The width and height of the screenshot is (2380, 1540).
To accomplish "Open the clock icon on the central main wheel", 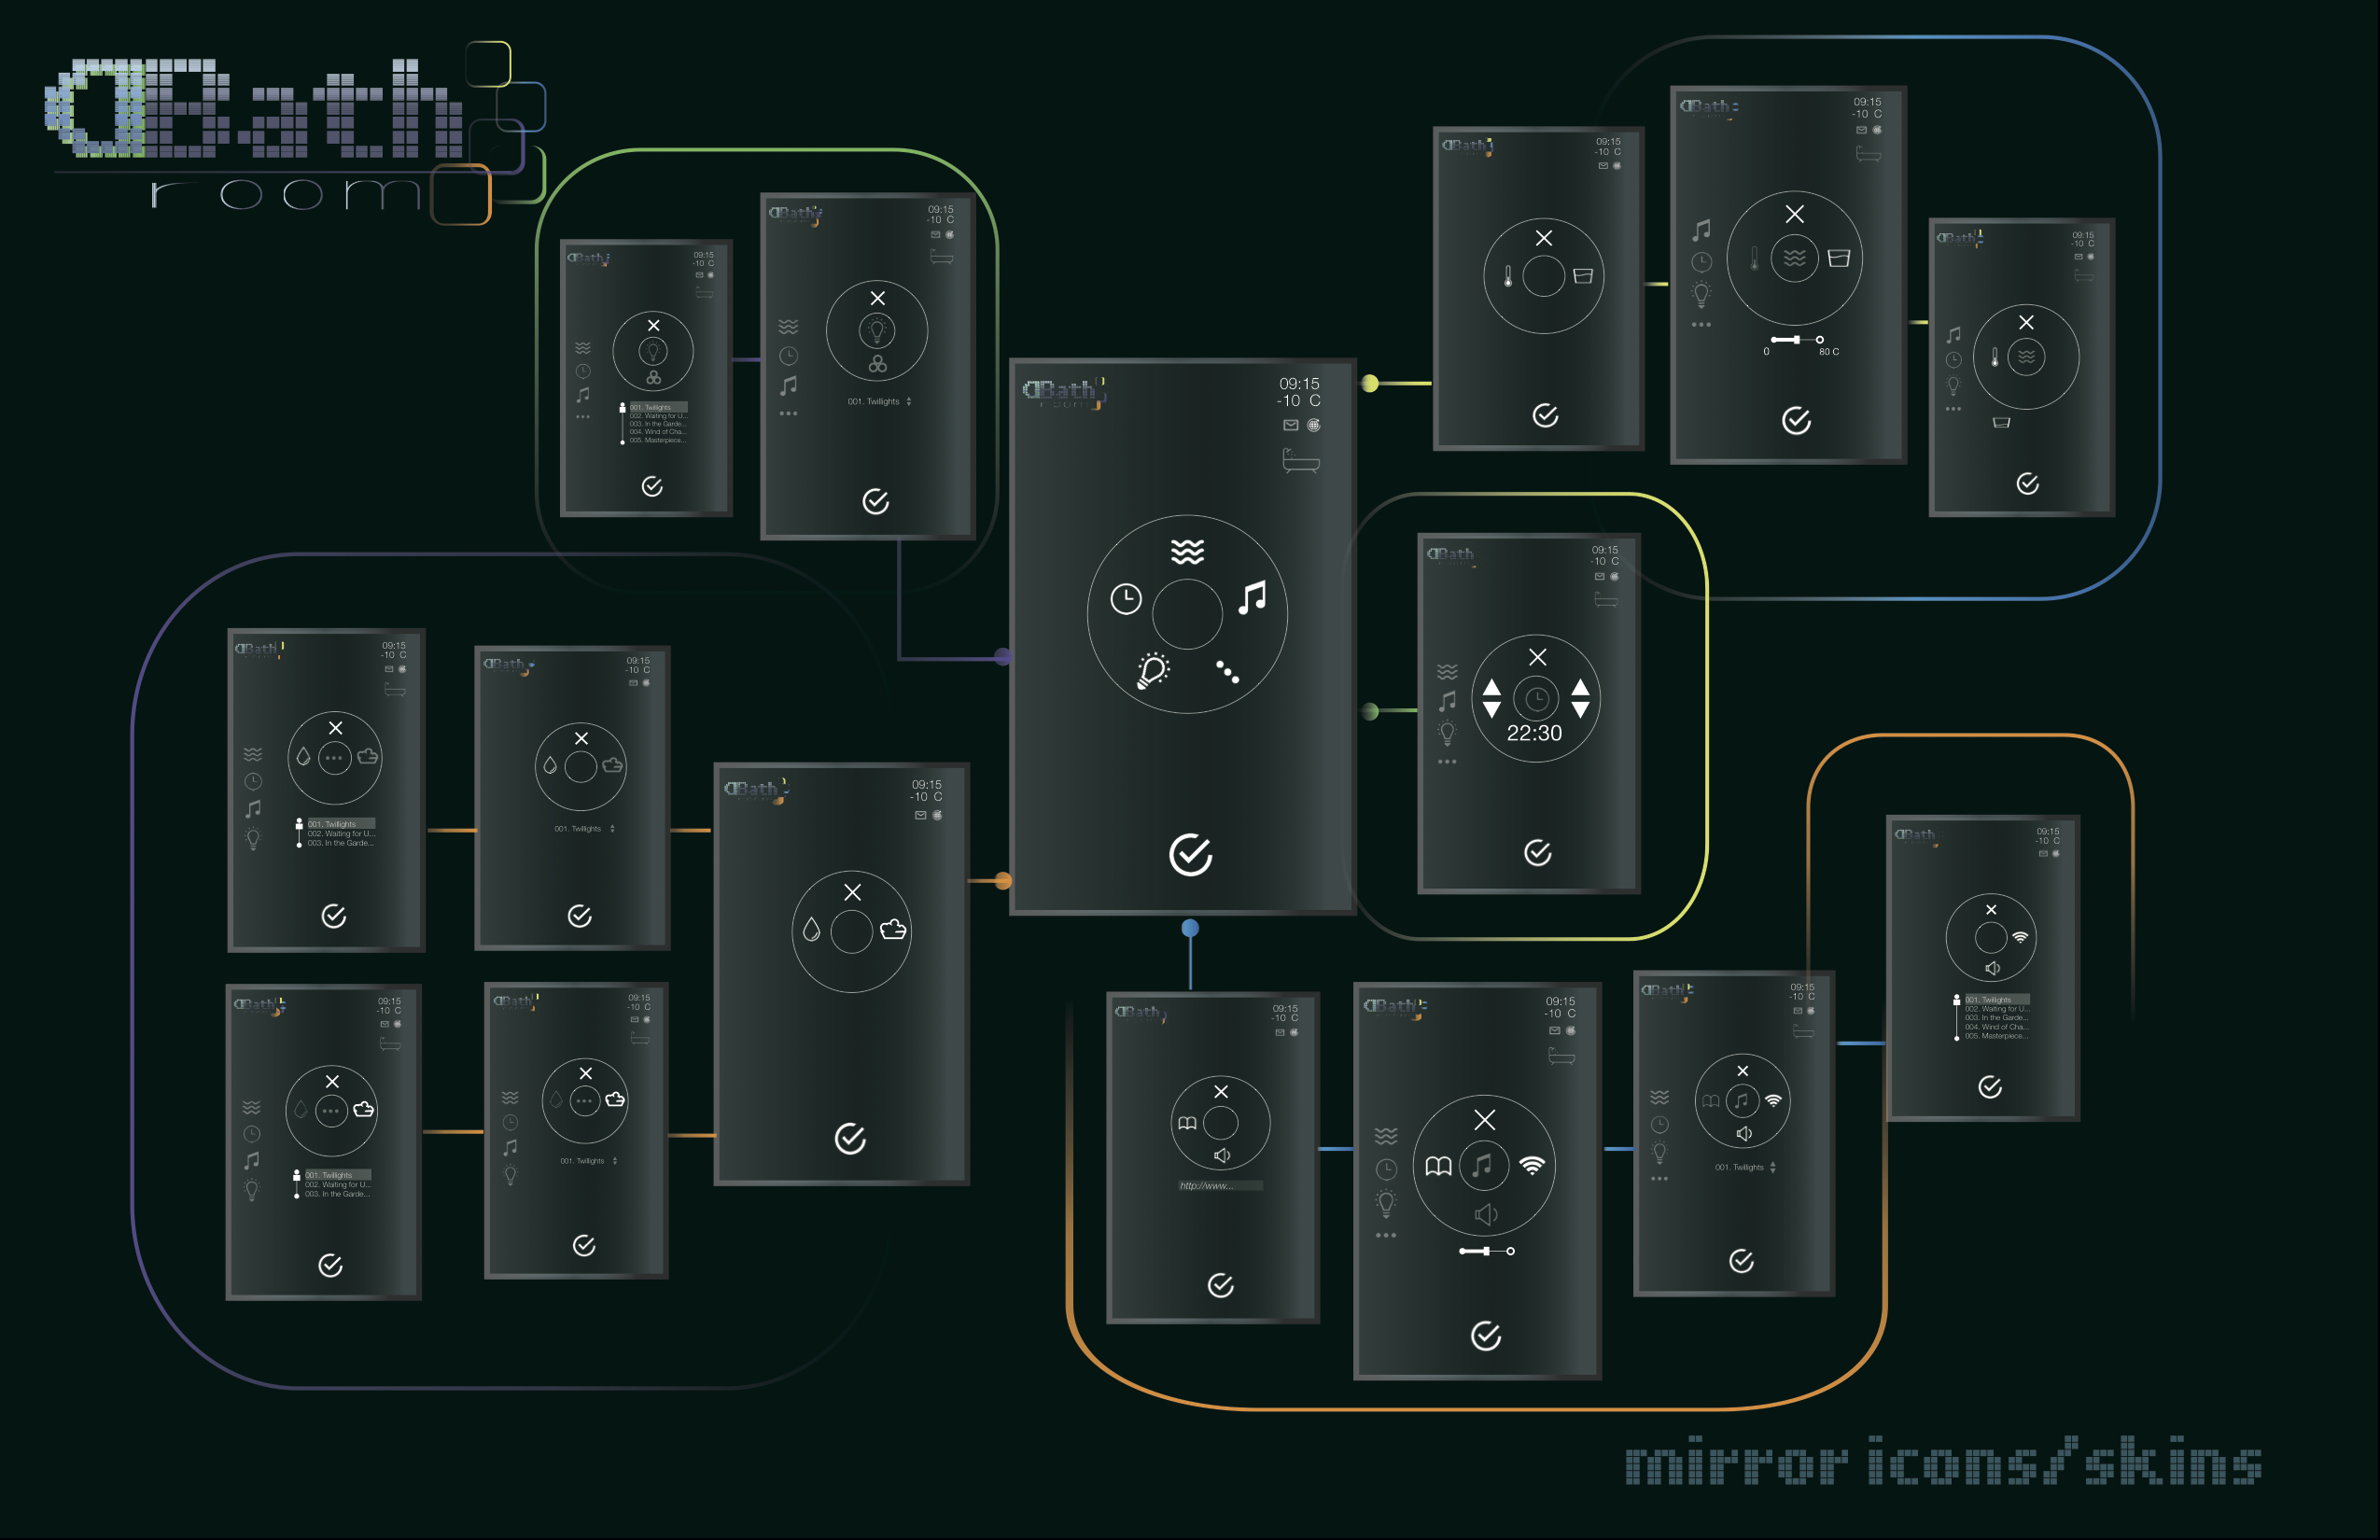I will (1126, 599).
